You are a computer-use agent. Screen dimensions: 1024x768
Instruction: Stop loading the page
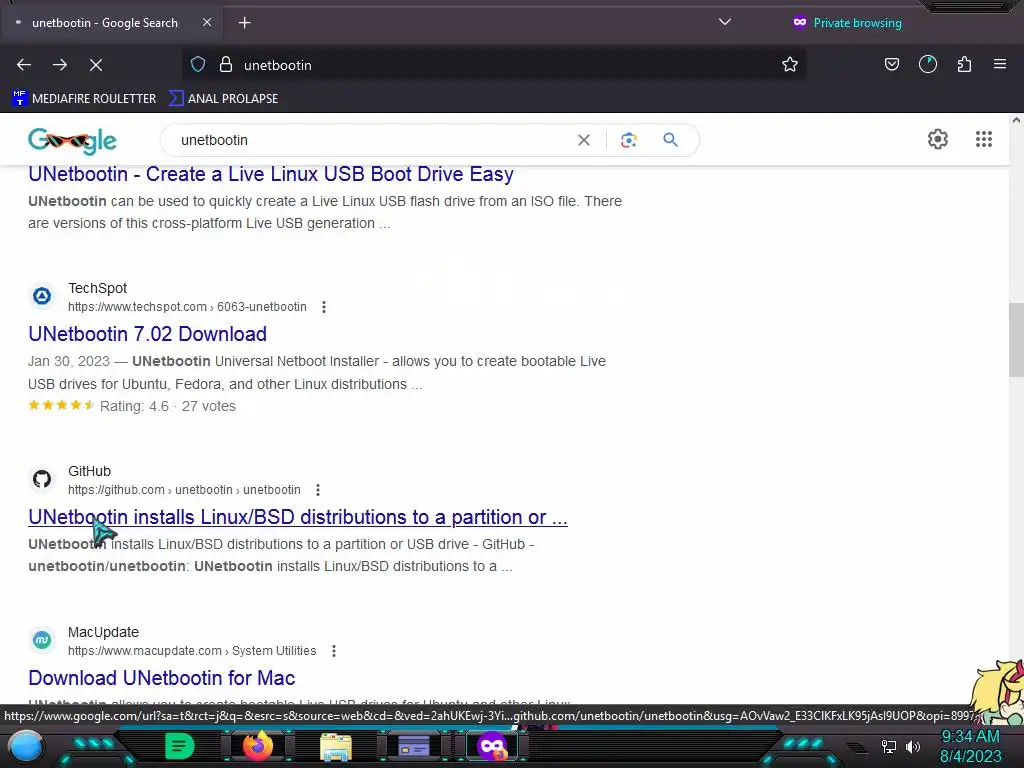point(96,65)
